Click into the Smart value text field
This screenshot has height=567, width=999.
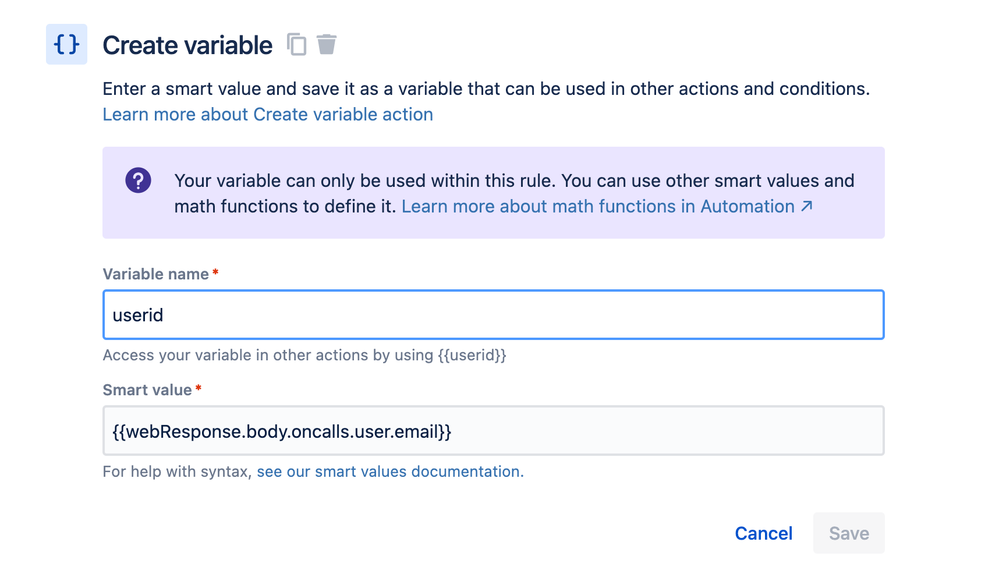493,431
